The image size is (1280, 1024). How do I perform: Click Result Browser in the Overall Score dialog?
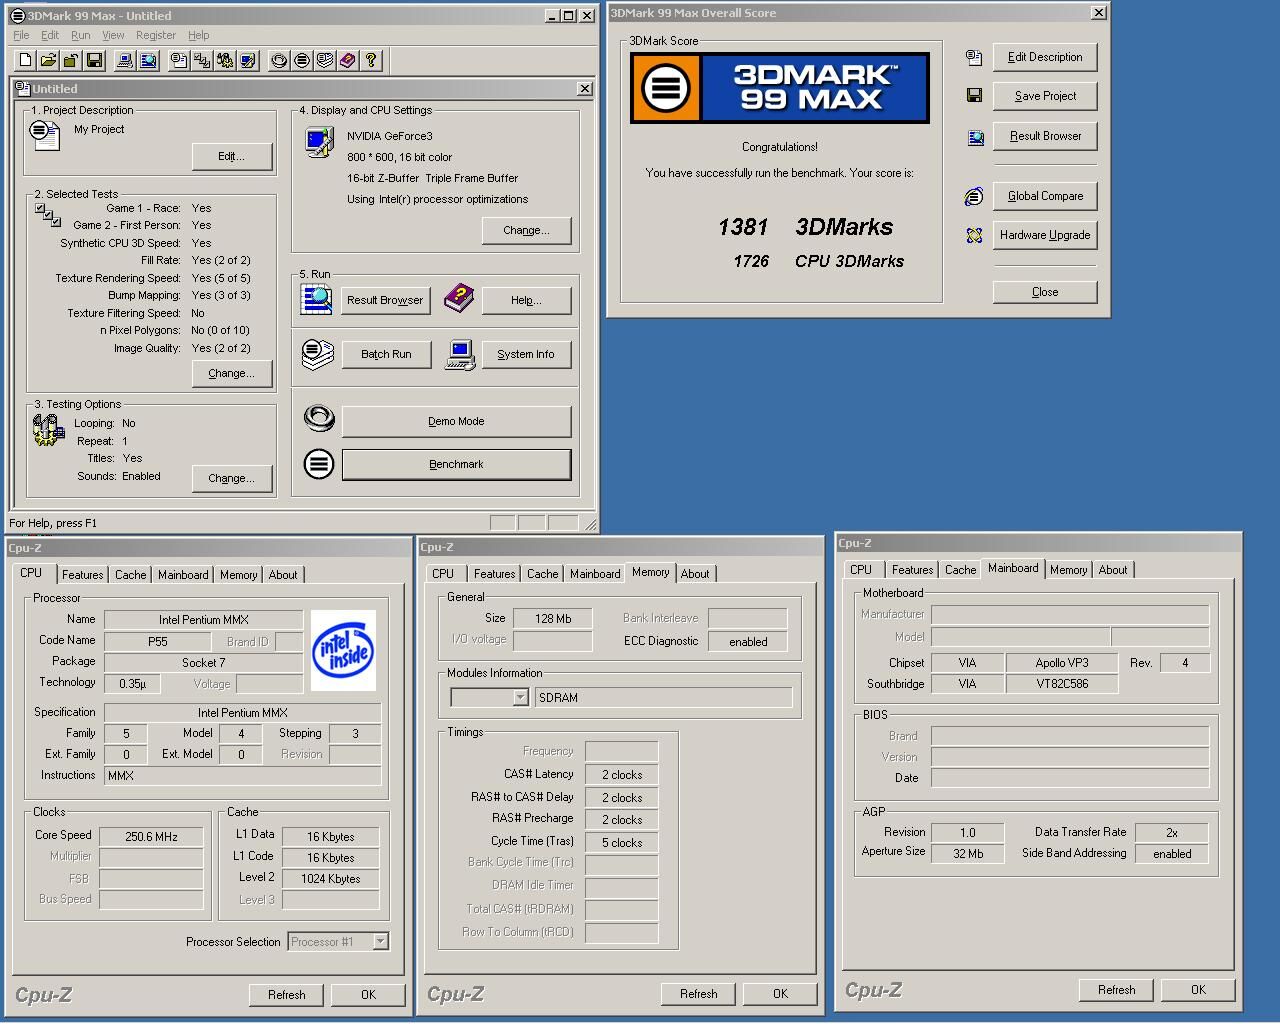click(1045, 136)
